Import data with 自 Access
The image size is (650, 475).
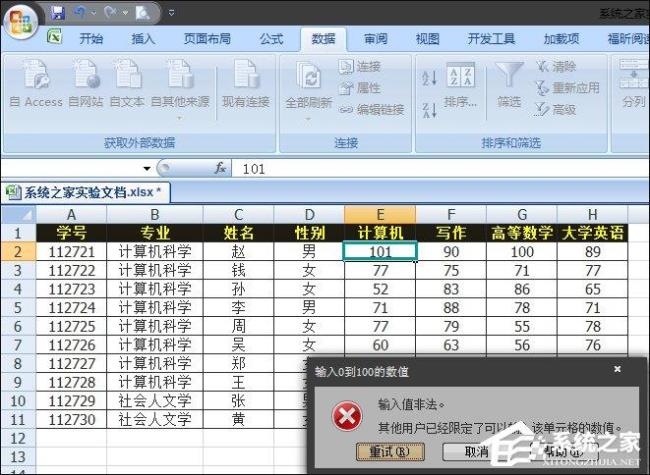click(36, 84)
